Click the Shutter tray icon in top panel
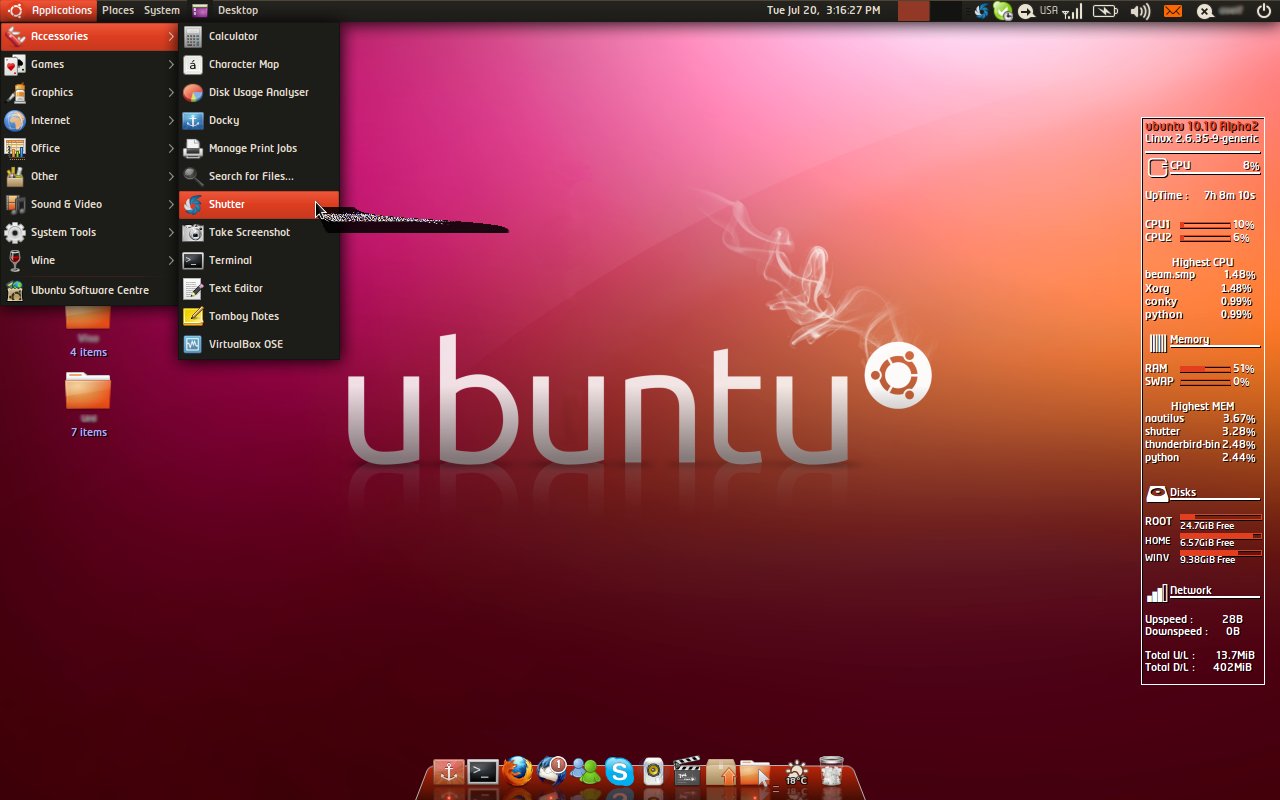 coord(982,11)
